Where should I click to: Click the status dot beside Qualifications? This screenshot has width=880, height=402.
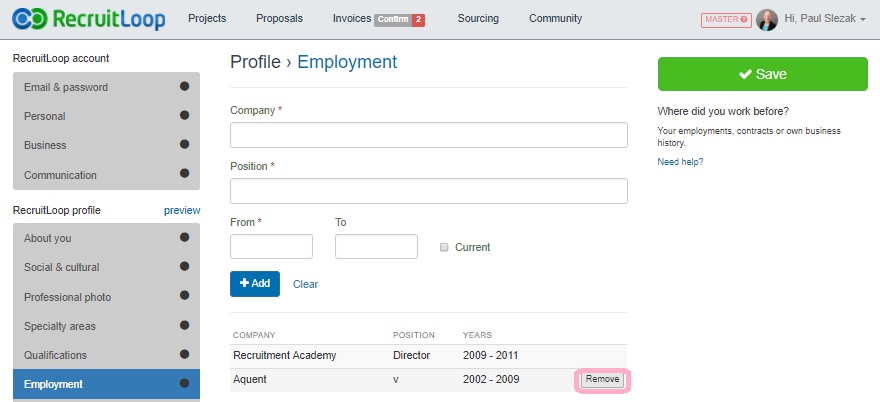click(185, 354)
